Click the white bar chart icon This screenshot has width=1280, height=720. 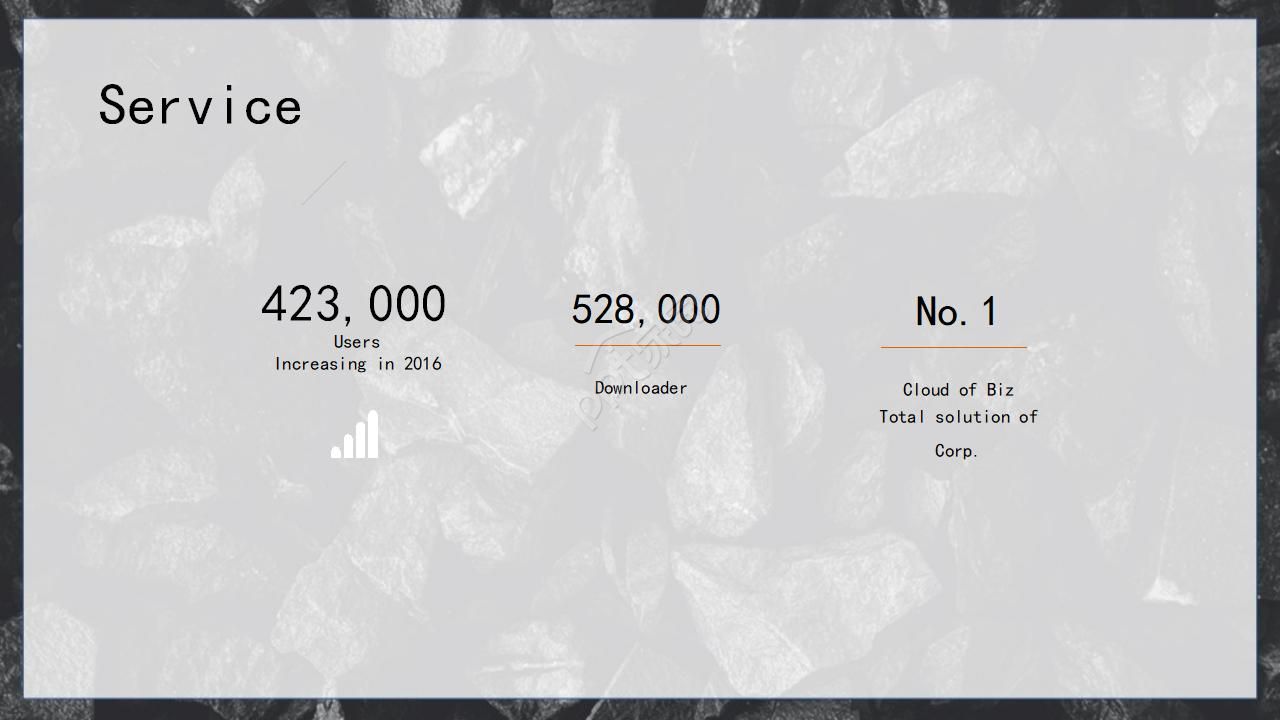point(355,436)
